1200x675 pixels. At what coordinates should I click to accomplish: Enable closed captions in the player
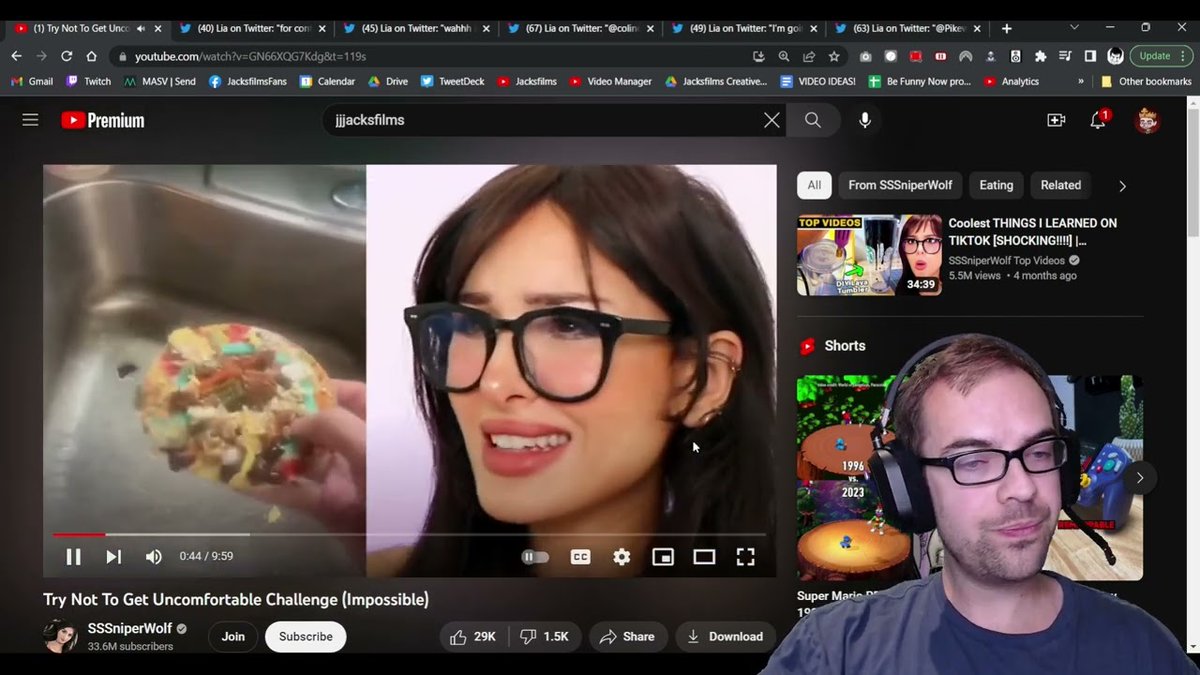point(580,556)
